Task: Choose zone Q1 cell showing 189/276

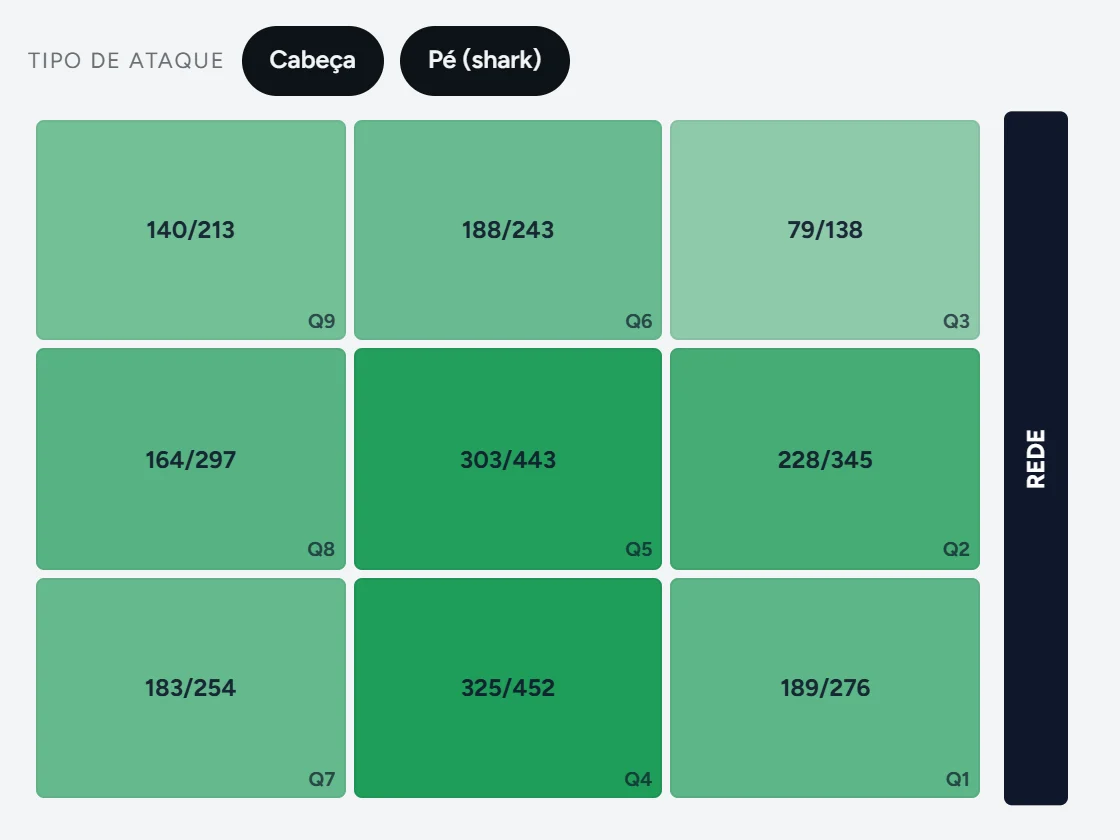Action: pos(825,688)
